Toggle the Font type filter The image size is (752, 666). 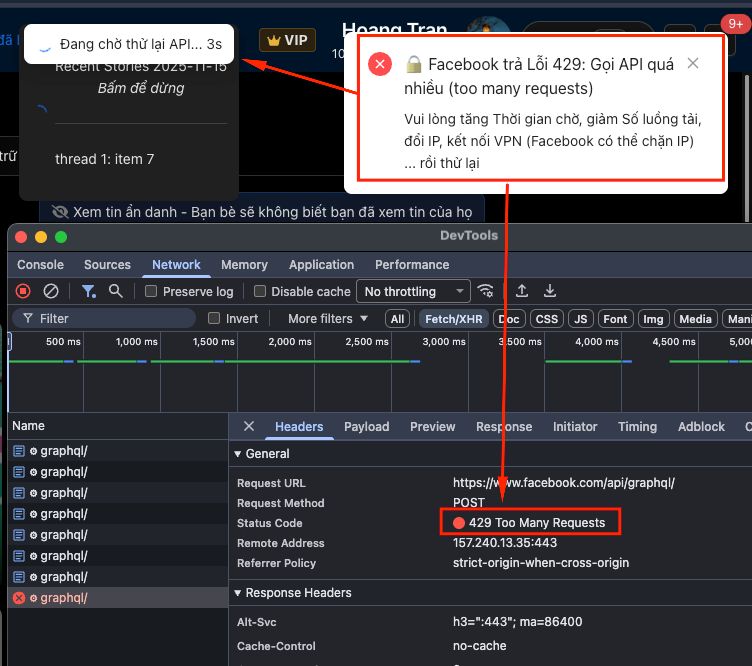(615, 319)
